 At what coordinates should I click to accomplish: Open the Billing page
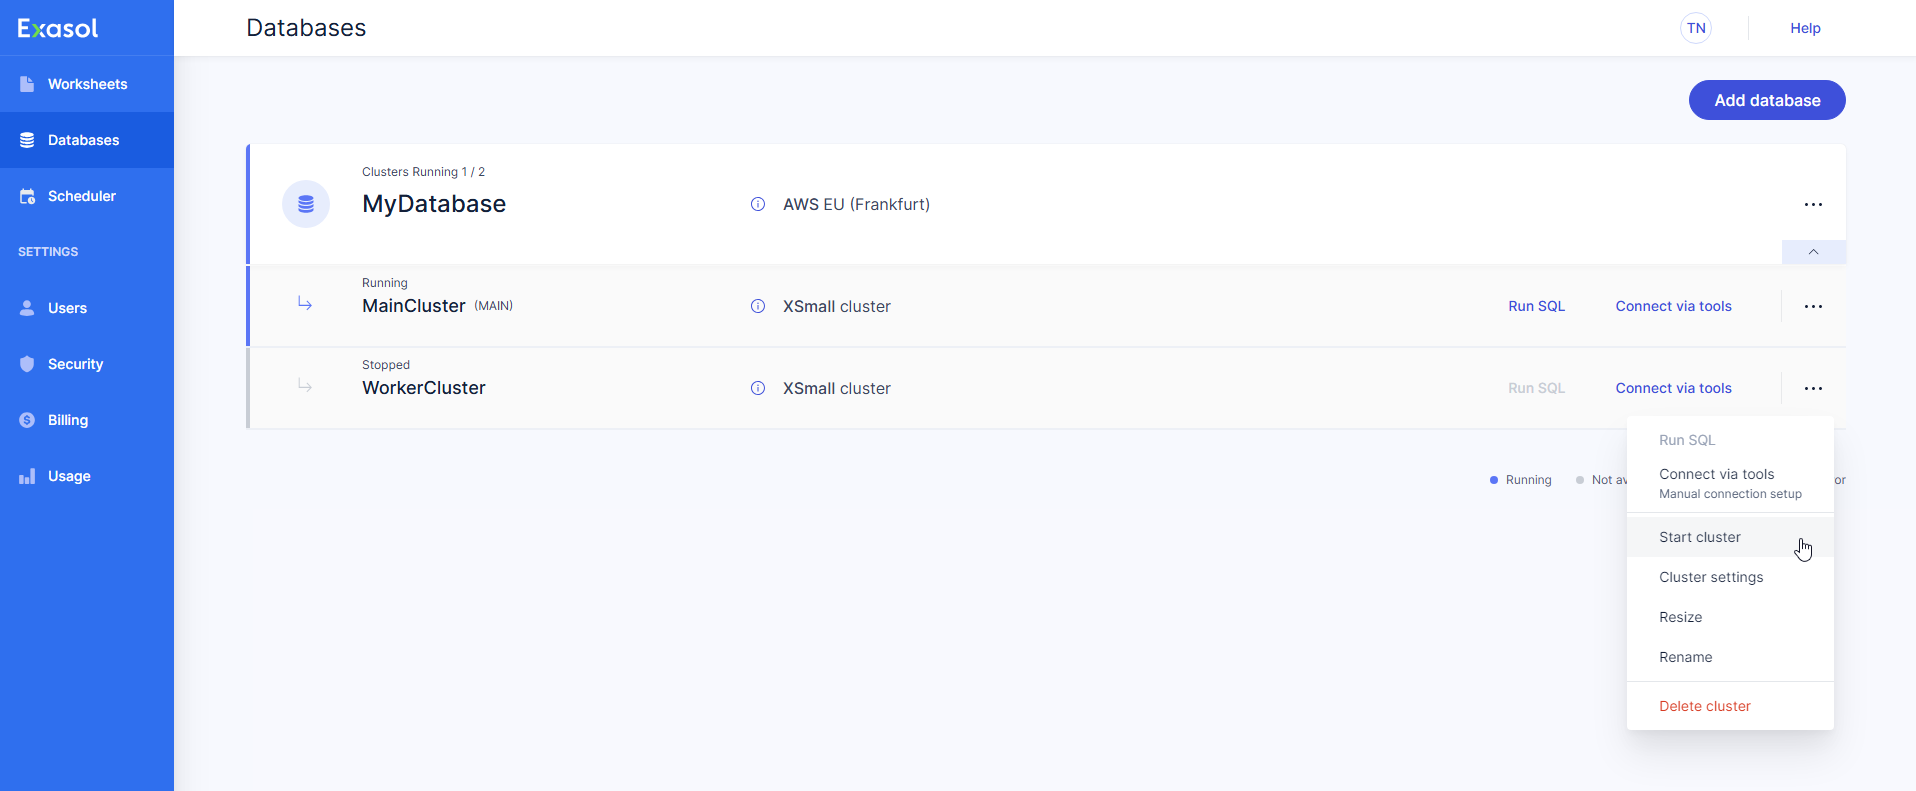click(x=67, y=420)
